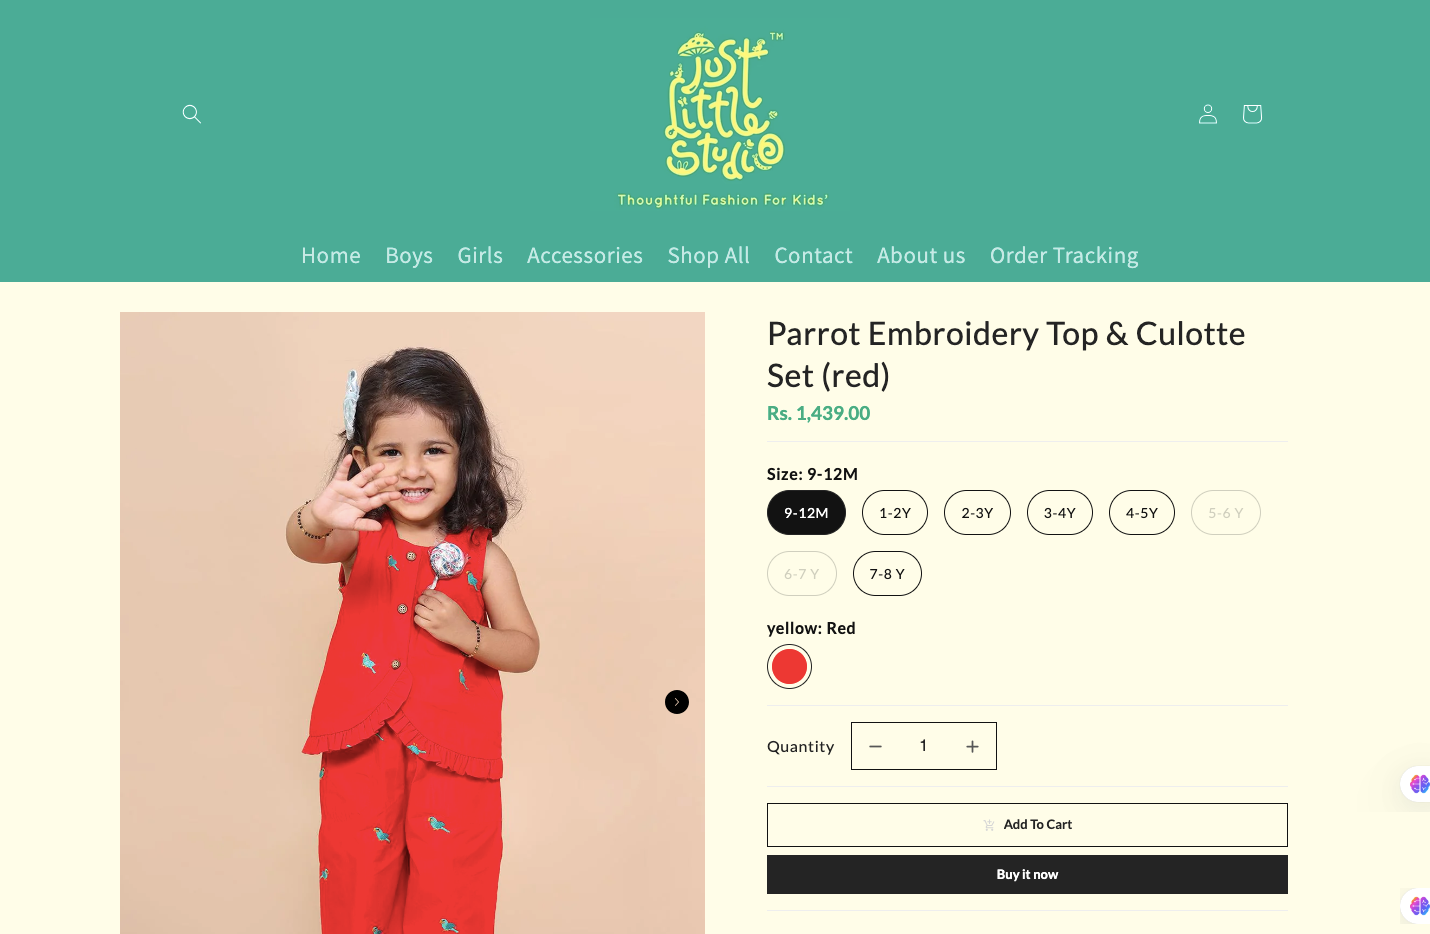Open the shopping cart icon
Screen dimensions: 1430x934
pyautogui.click(x=1252, y=114)
